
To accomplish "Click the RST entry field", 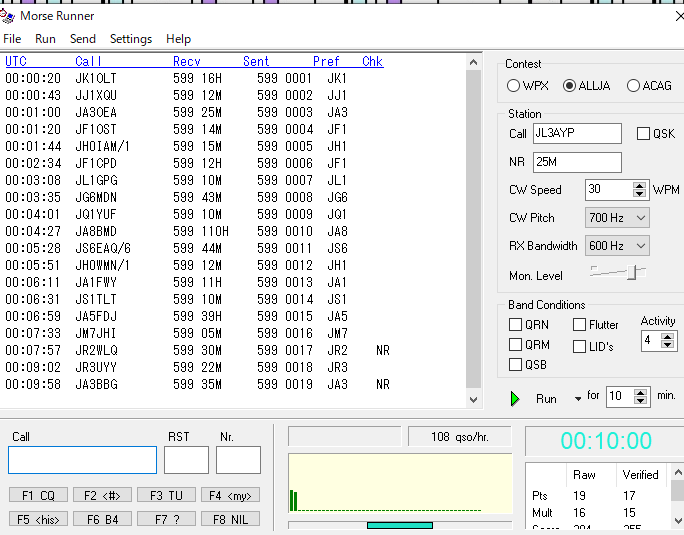I will pos(186,460).
